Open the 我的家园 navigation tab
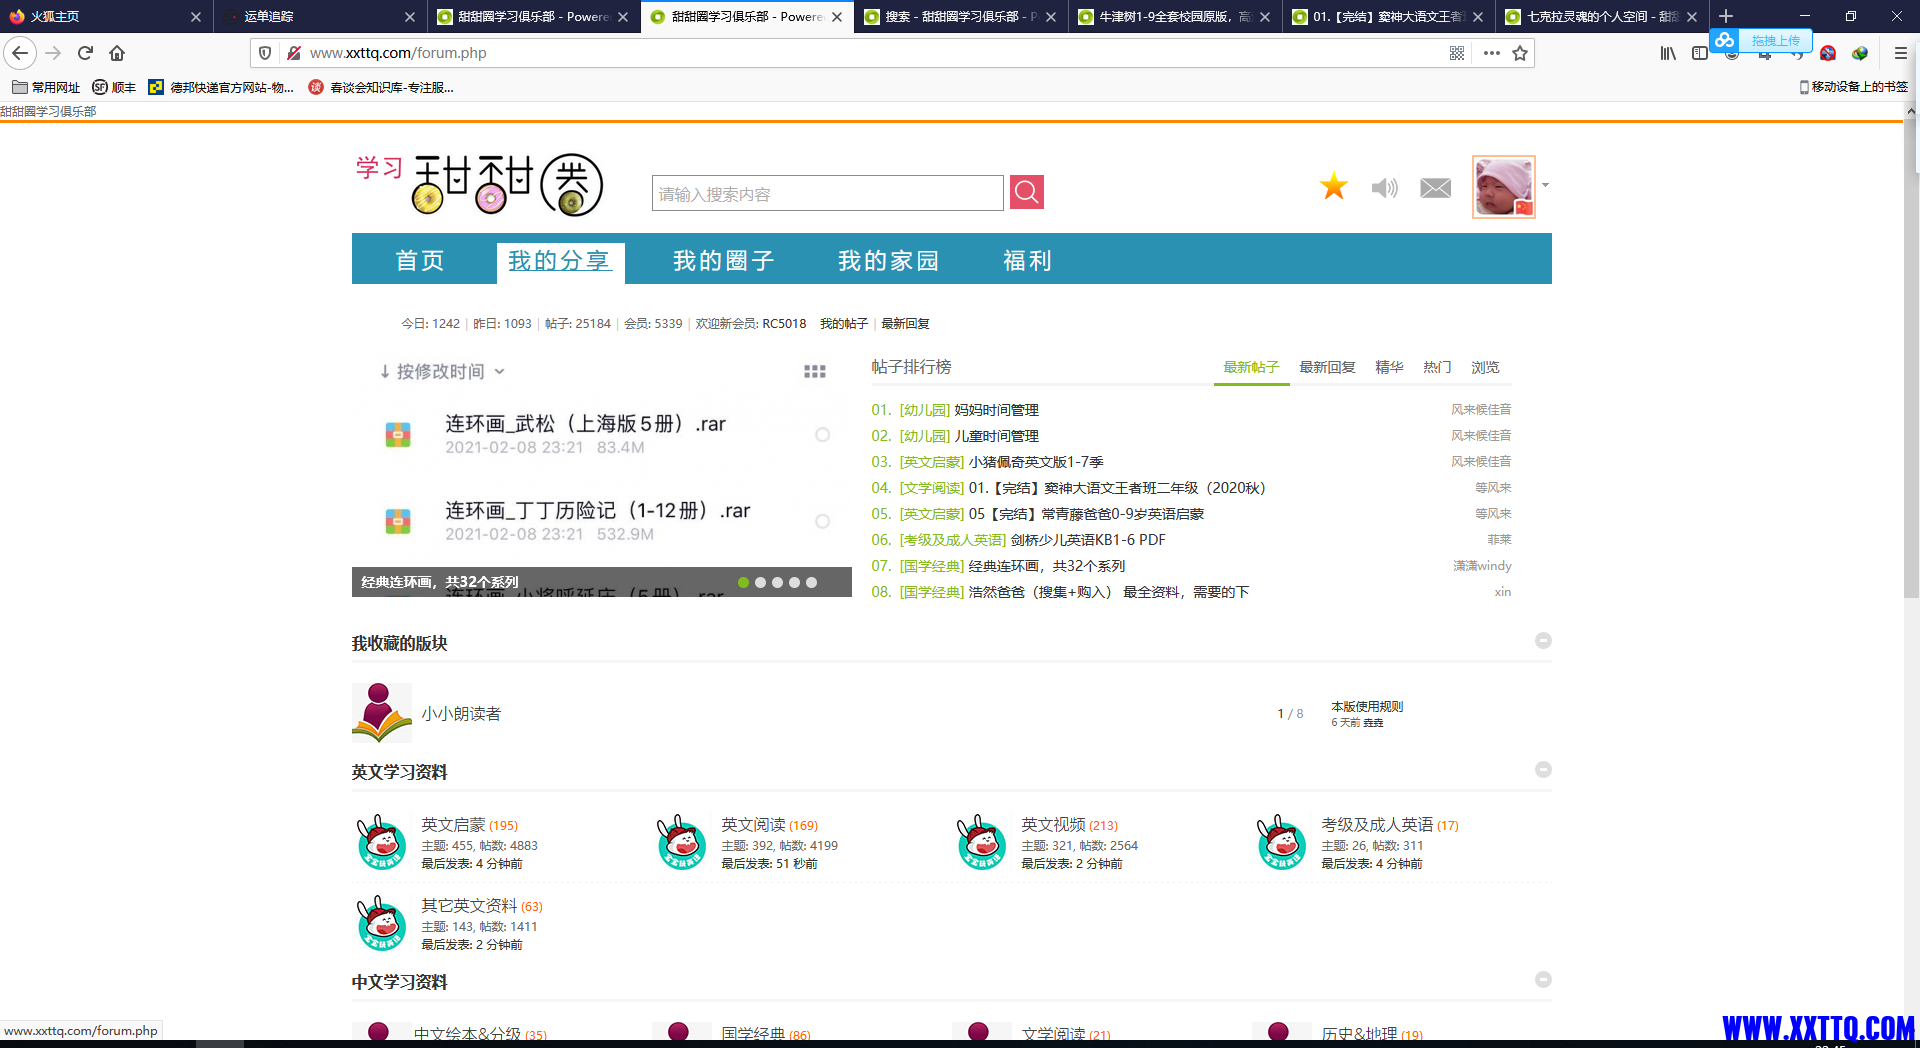This screenshot has width=1920, height=1048. [889, 261]
